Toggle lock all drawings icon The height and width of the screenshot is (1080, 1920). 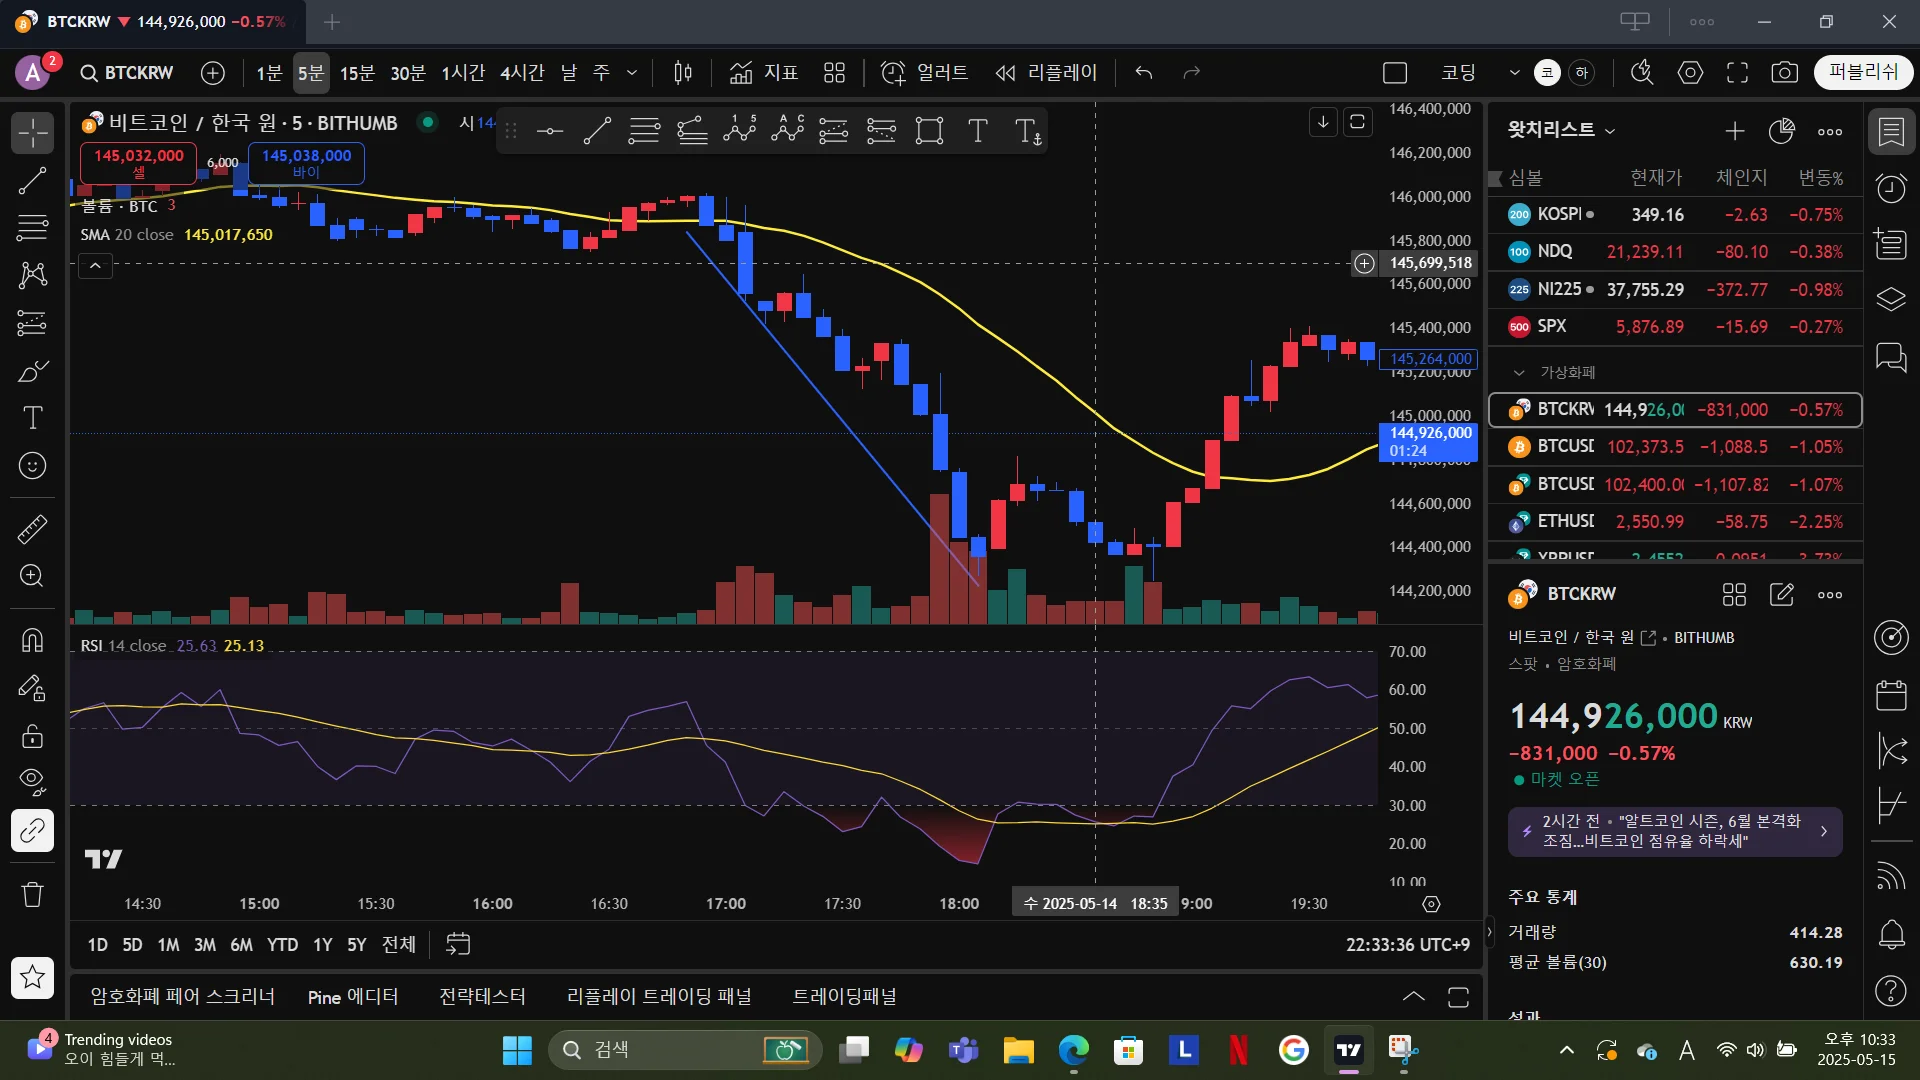pyautogui.click(x=32, y=737)
